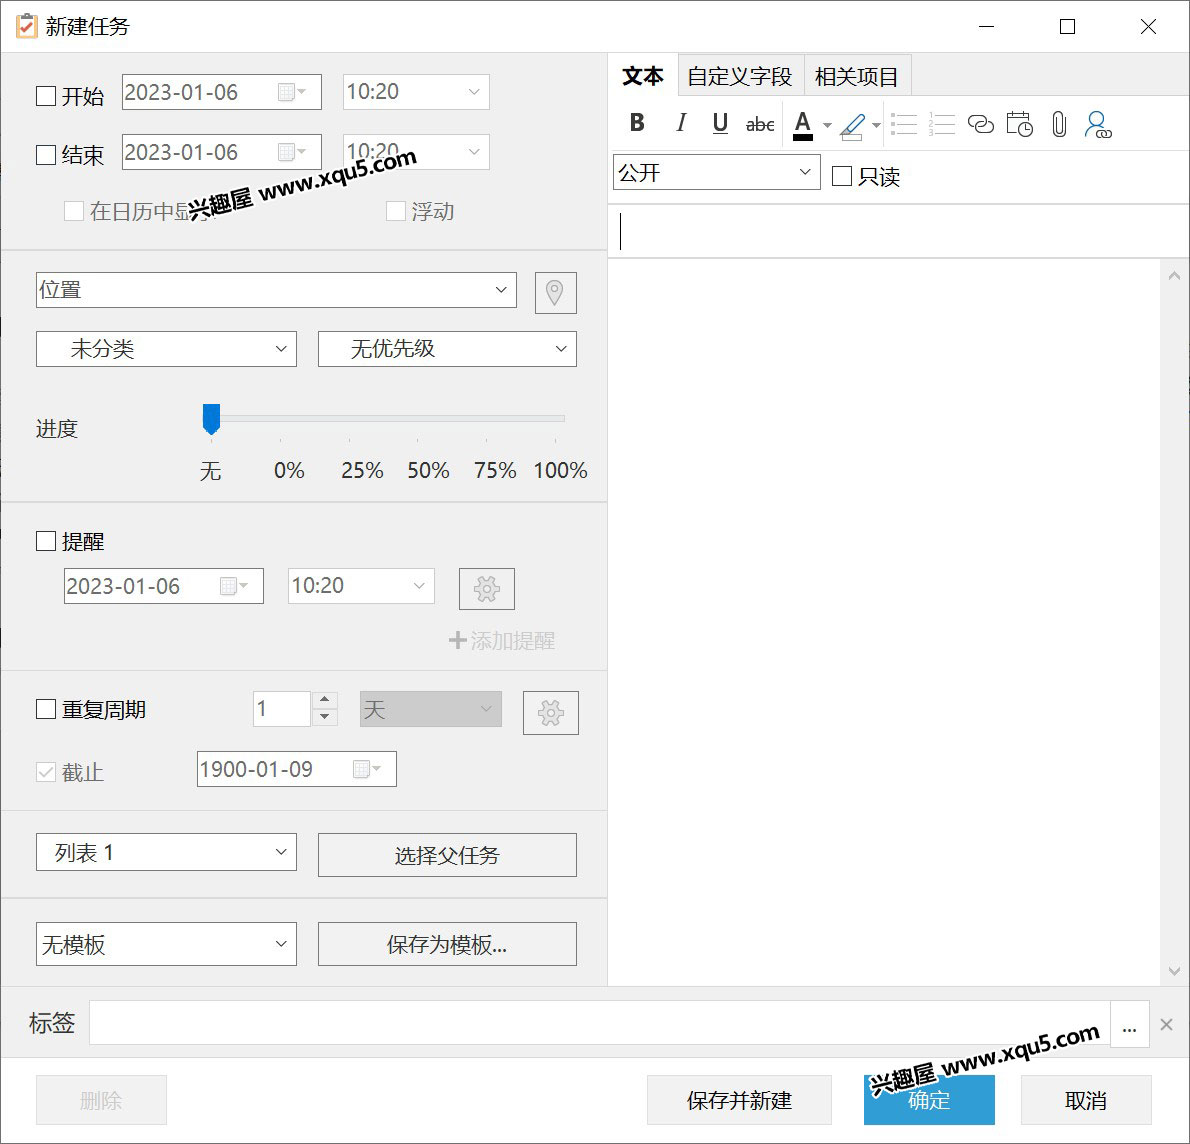Apply the highlighter pen color
The image size is (1190, 1144).
(x=852, y=126)
